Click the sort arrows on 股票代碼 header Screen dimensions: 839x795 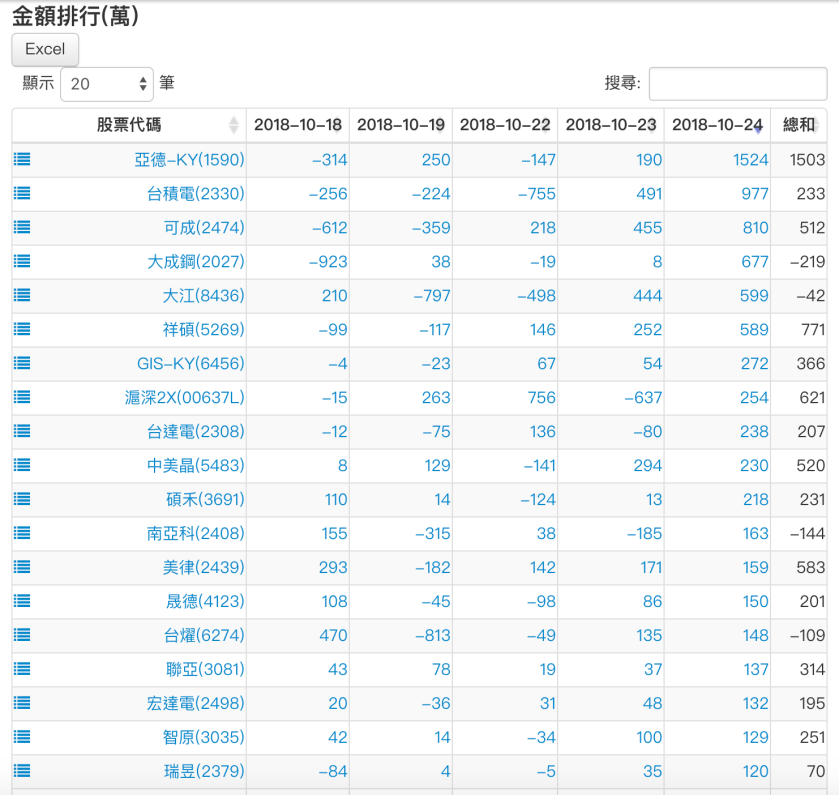pos(235,125)
